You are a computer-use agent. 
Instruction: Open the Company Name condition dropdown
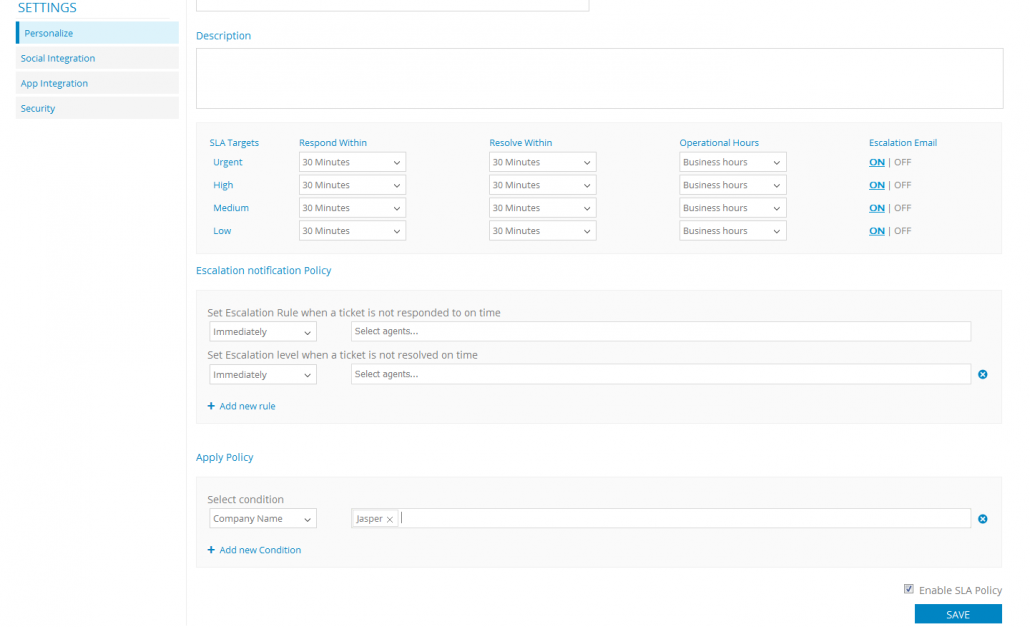click(263, 519)
